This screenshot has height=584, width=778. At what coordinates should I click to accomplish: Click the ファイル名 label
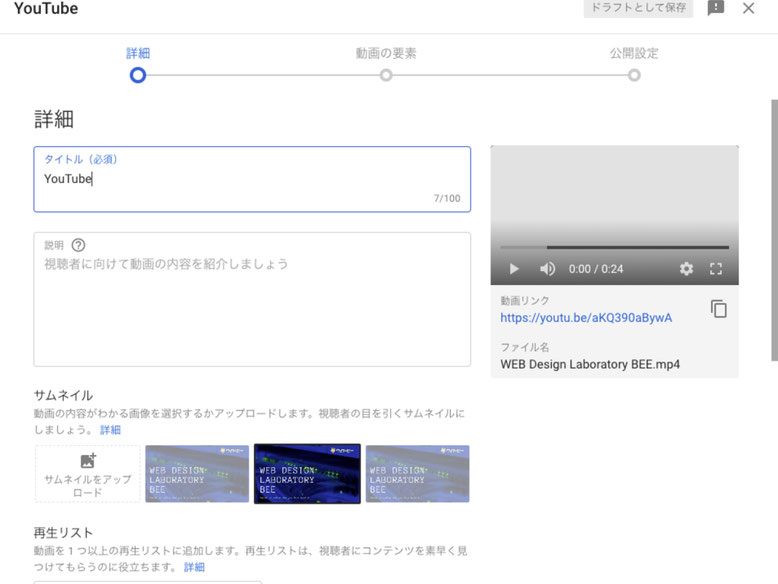(524, 347)
